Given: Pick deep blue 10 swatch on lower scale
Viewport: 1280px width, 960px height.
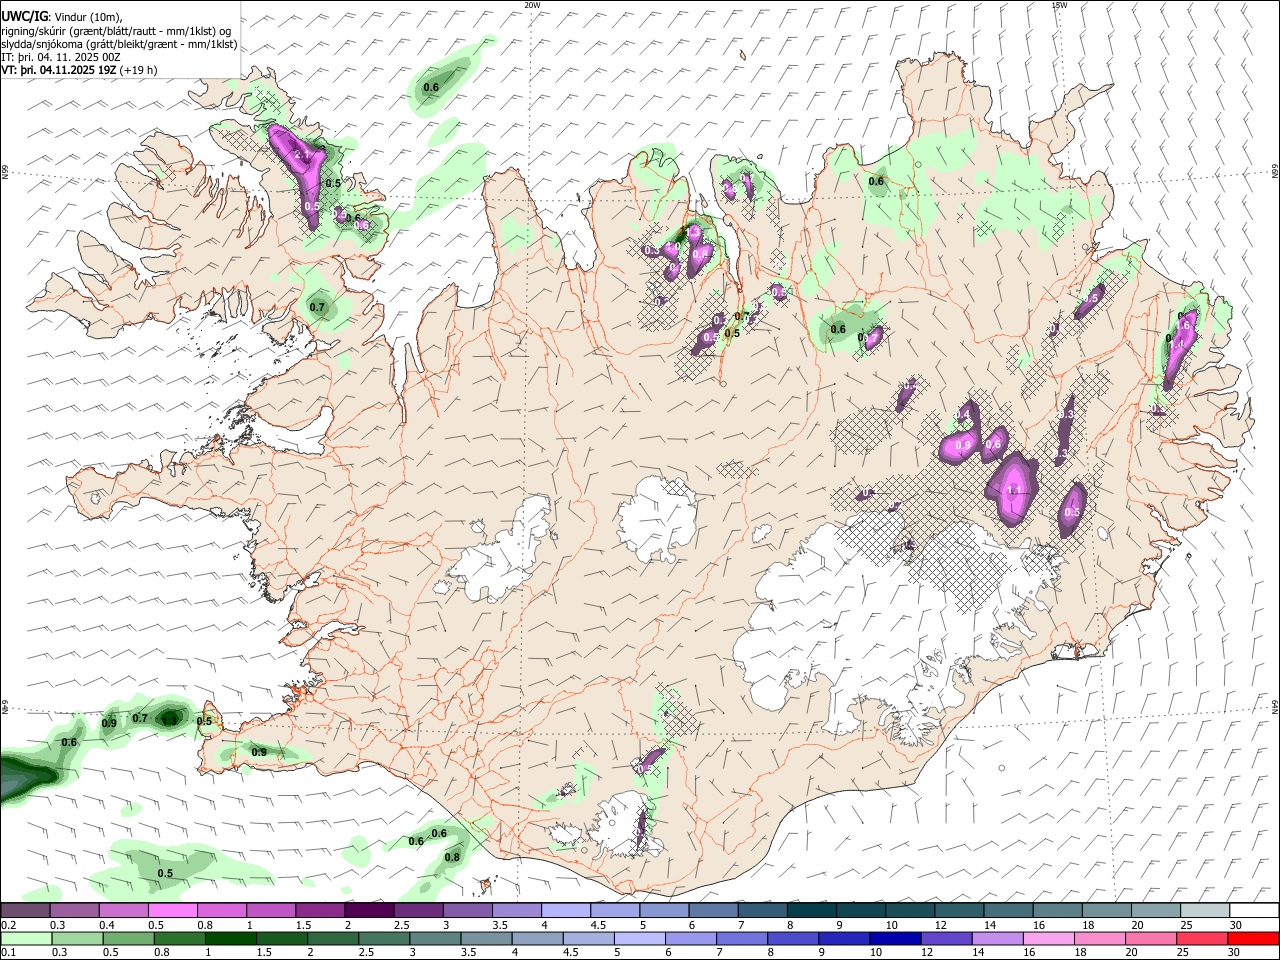Looking at the screenshot, I should point(895,938).
